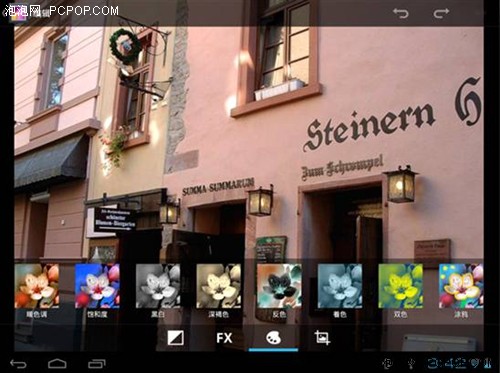Screen dimensions: 500x373
Task: Open the system clock in status bar
Action: (x=448, y=363)
